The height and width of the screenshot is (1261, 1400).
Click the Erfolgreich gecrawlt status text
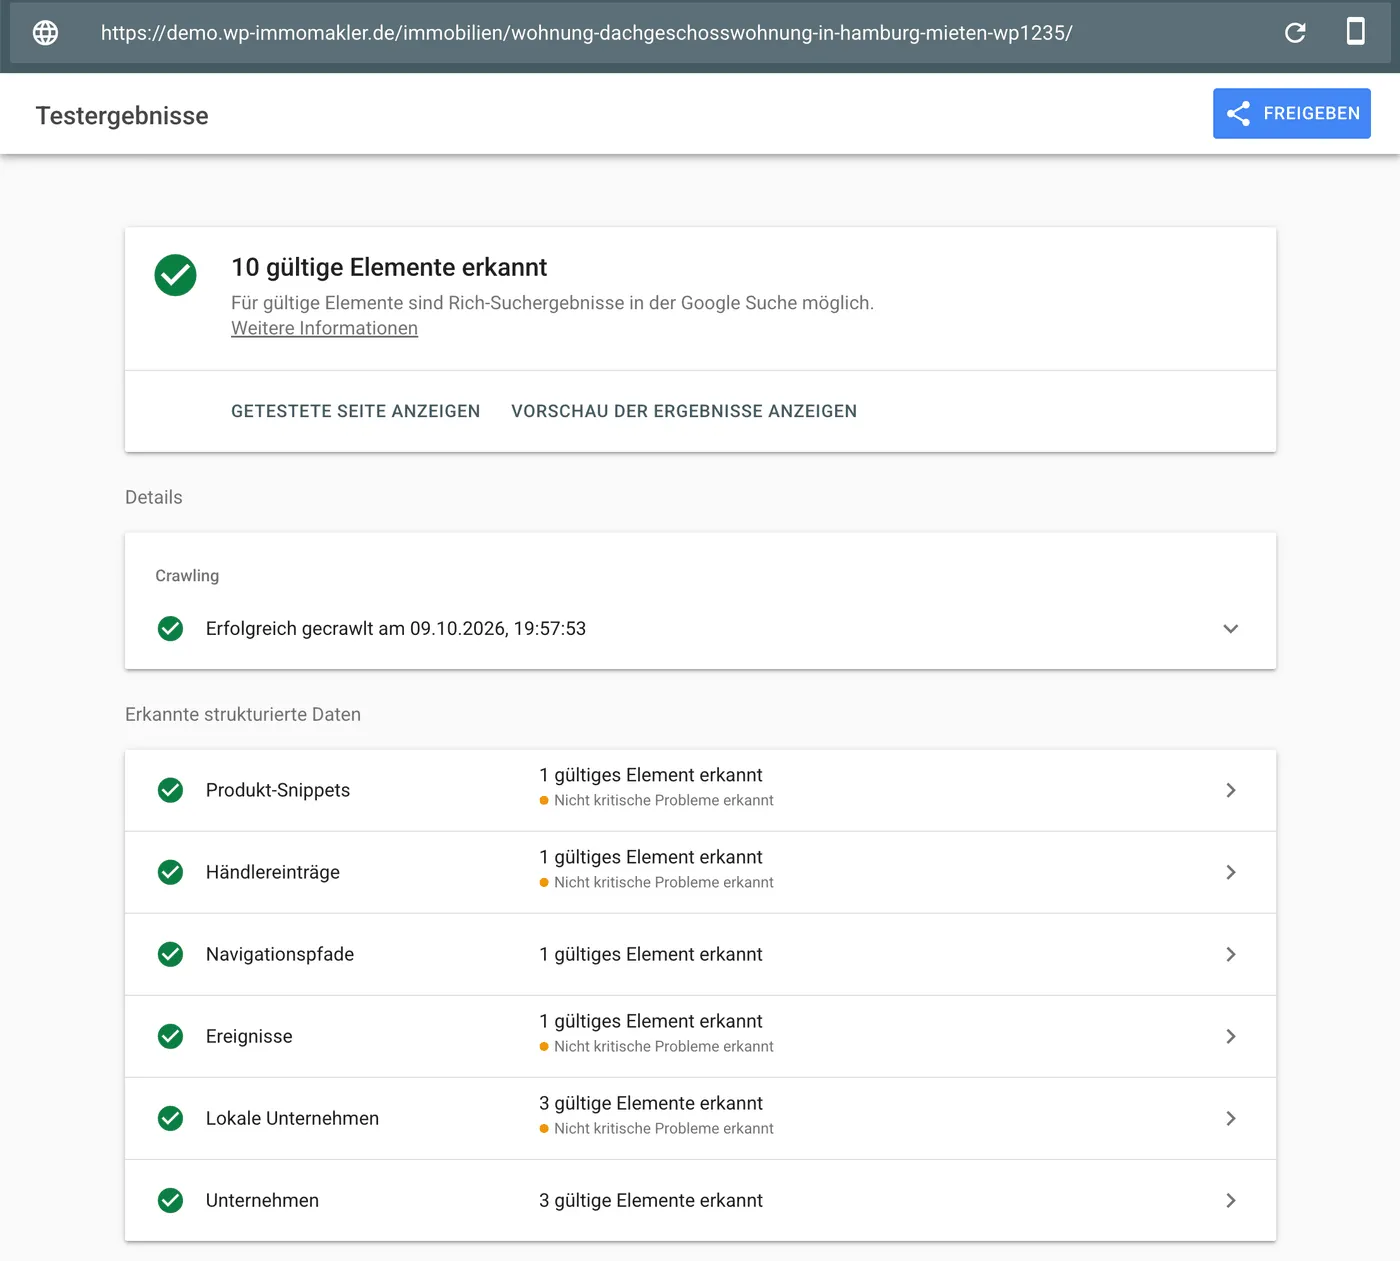coord(396,629)
